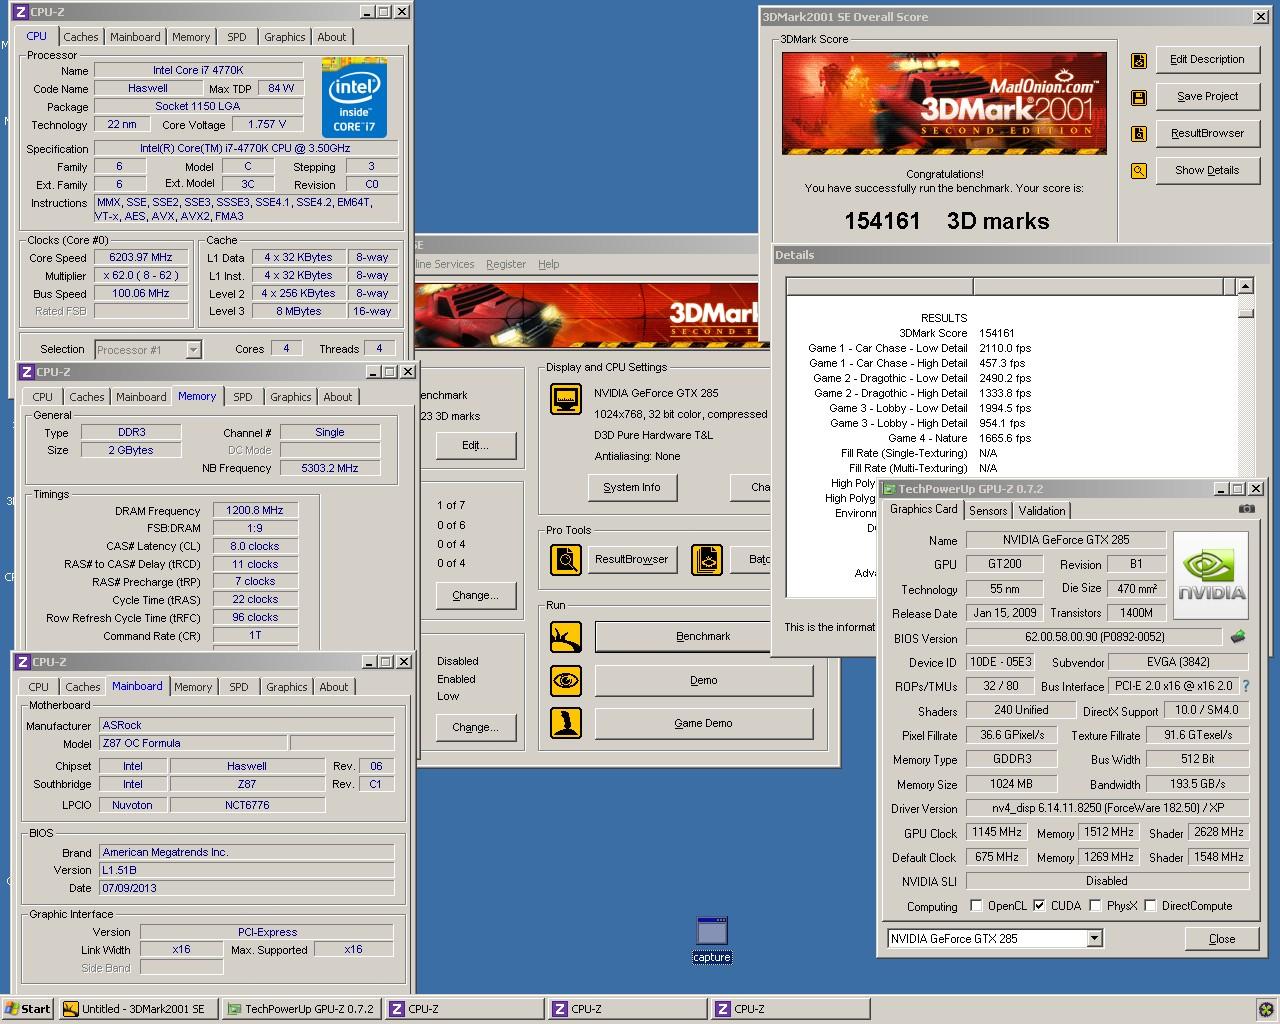Click the 3DMark2001 banner image in score window
The height and width of the screenshot is (1024, 1280).
(944, 103)
